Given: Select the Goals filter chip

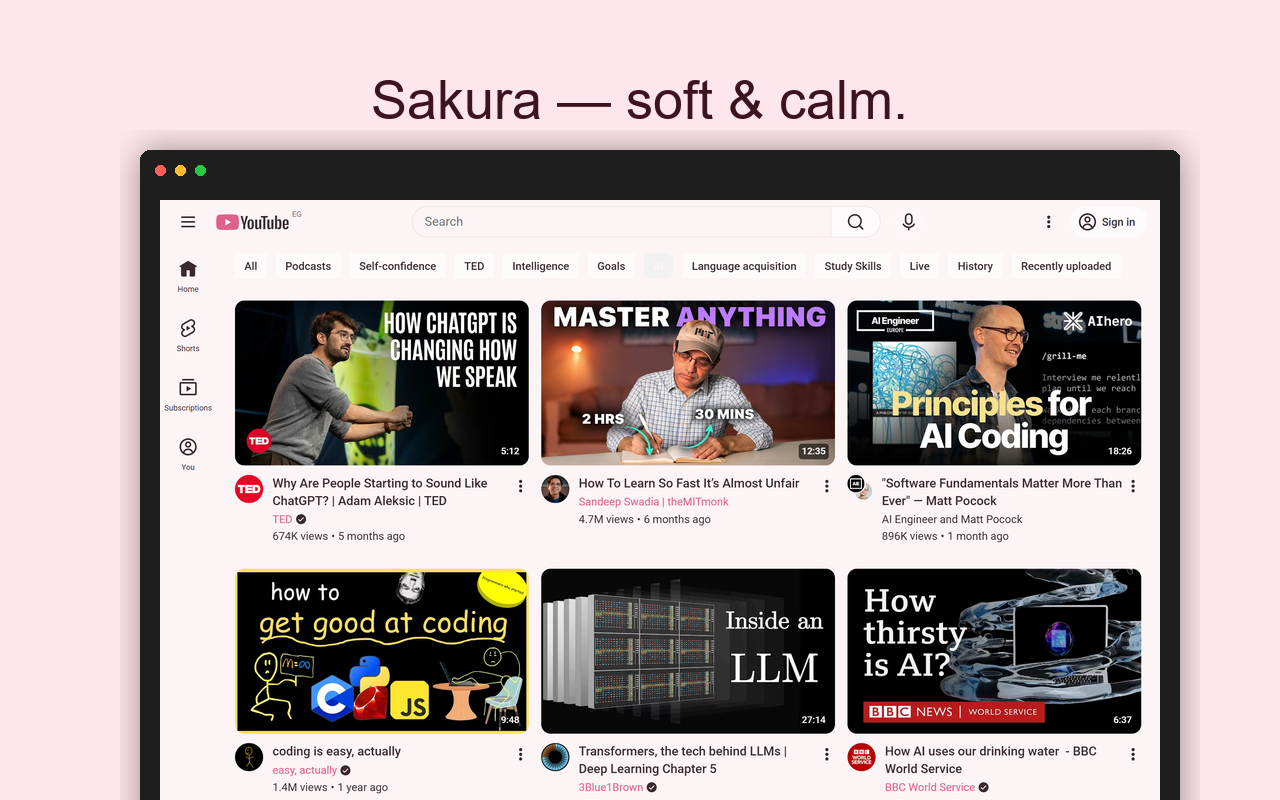Looking at the screenshot, I should pos(611,266).
